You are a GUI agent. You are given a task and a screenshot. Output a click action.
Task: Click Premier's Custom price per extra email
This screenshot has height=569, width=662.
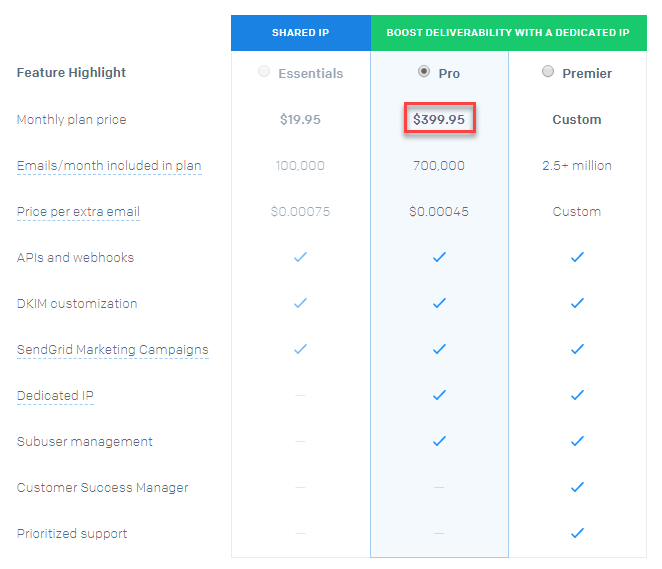[x=577, y=211]
